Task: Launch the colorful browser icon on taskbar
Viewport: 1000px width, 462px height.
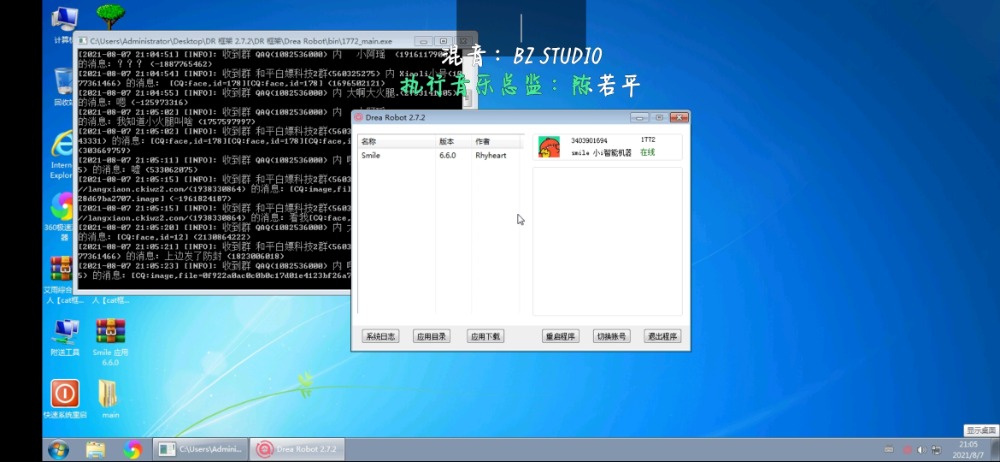Action: (x=132, y=449)
